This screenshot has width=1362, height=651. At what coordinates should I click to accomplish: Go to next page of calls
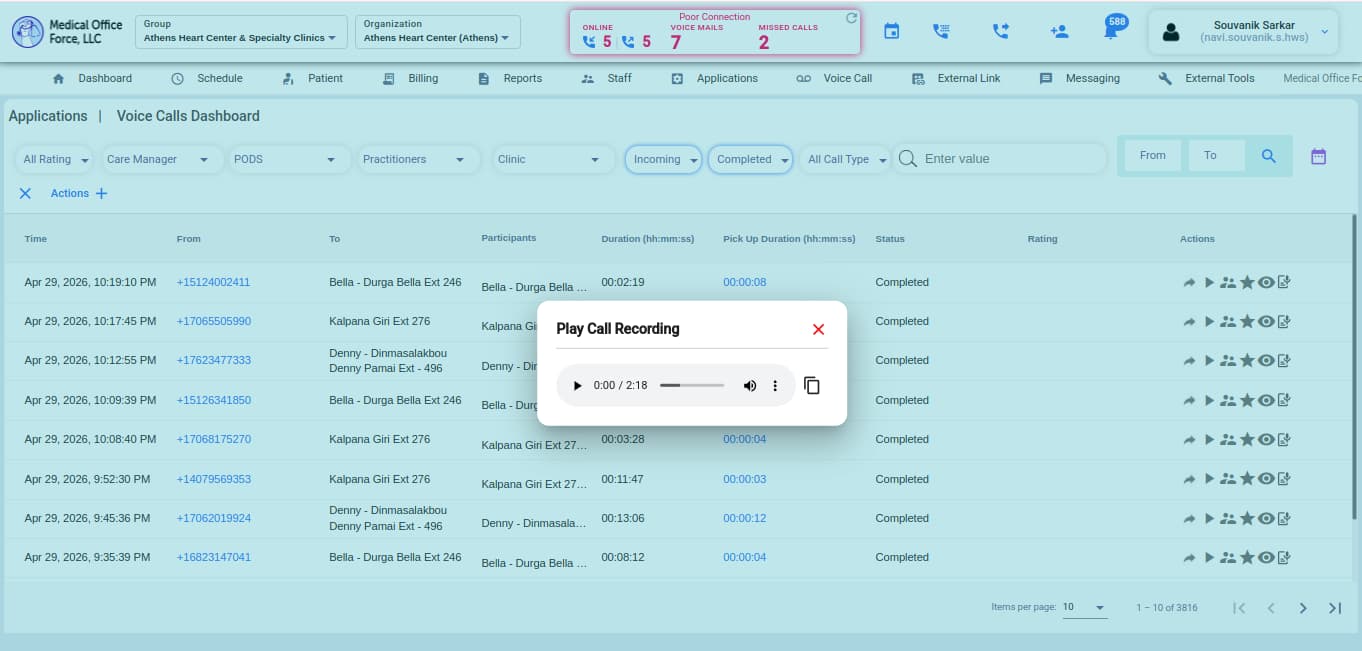[1303, 608]
